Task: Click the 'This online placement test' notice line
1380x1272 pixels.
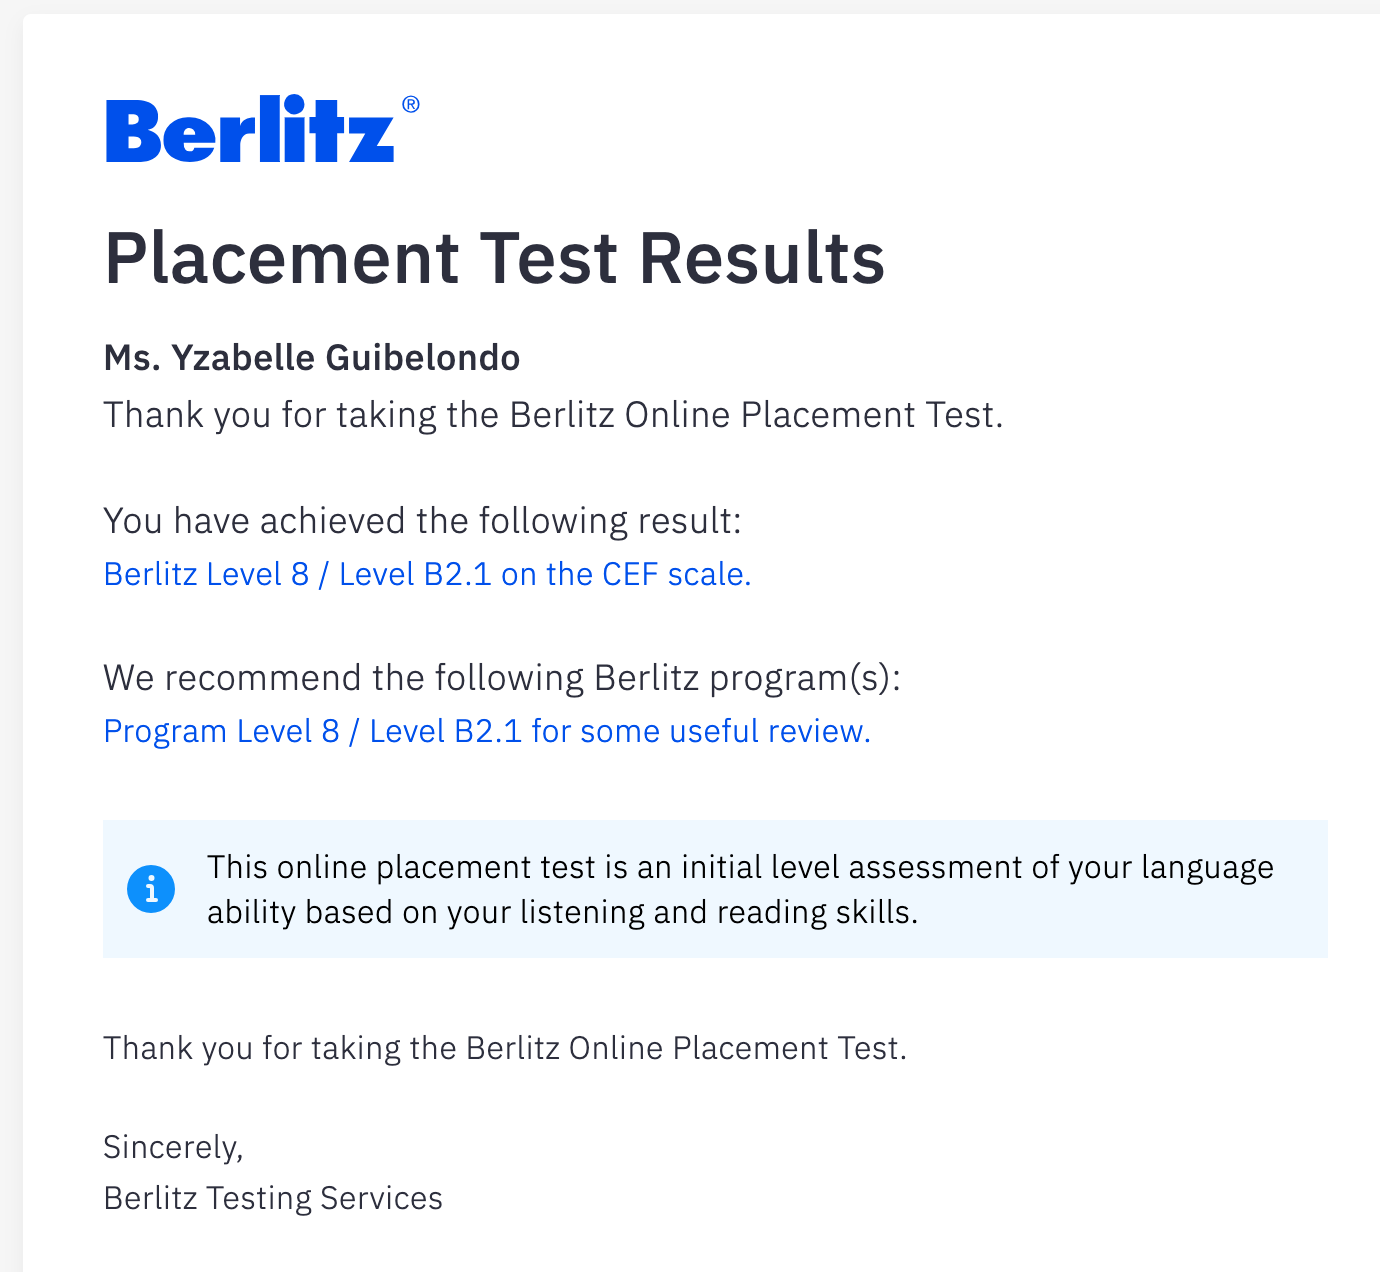Action: (x=740, y=866)
